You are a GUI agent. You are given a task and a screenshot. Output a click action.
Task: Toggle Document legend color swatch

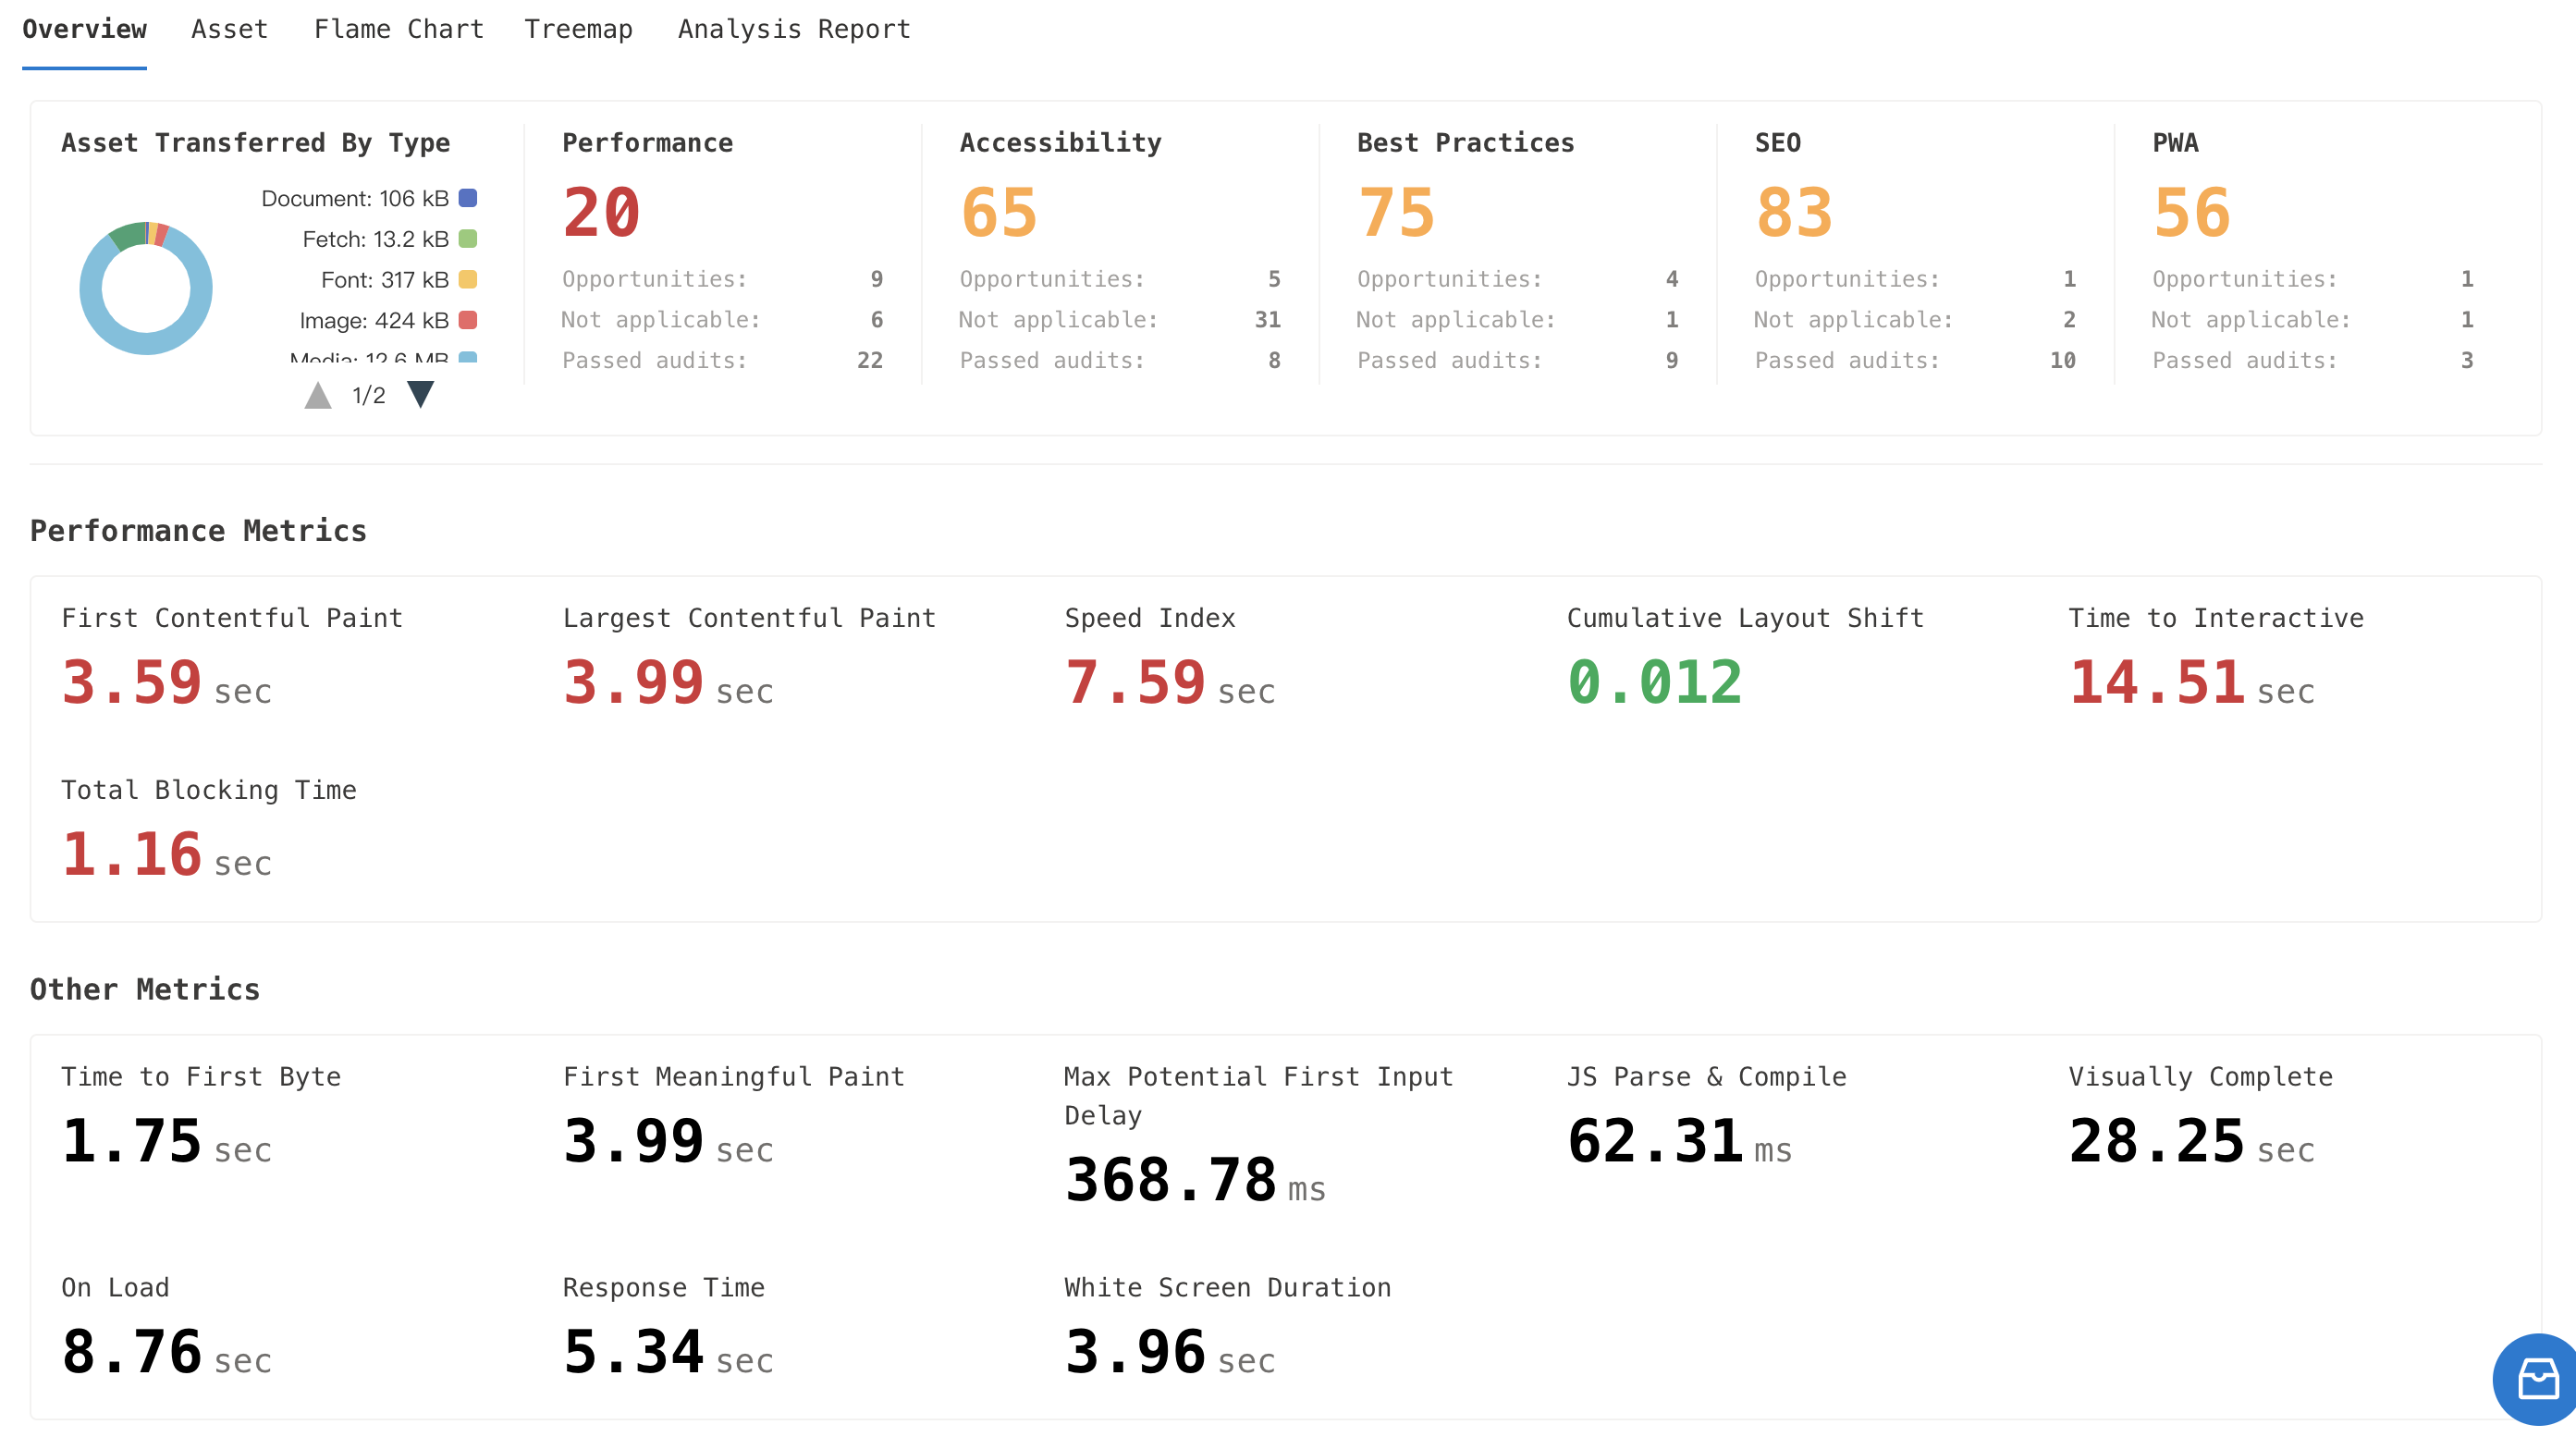[468, 198]
